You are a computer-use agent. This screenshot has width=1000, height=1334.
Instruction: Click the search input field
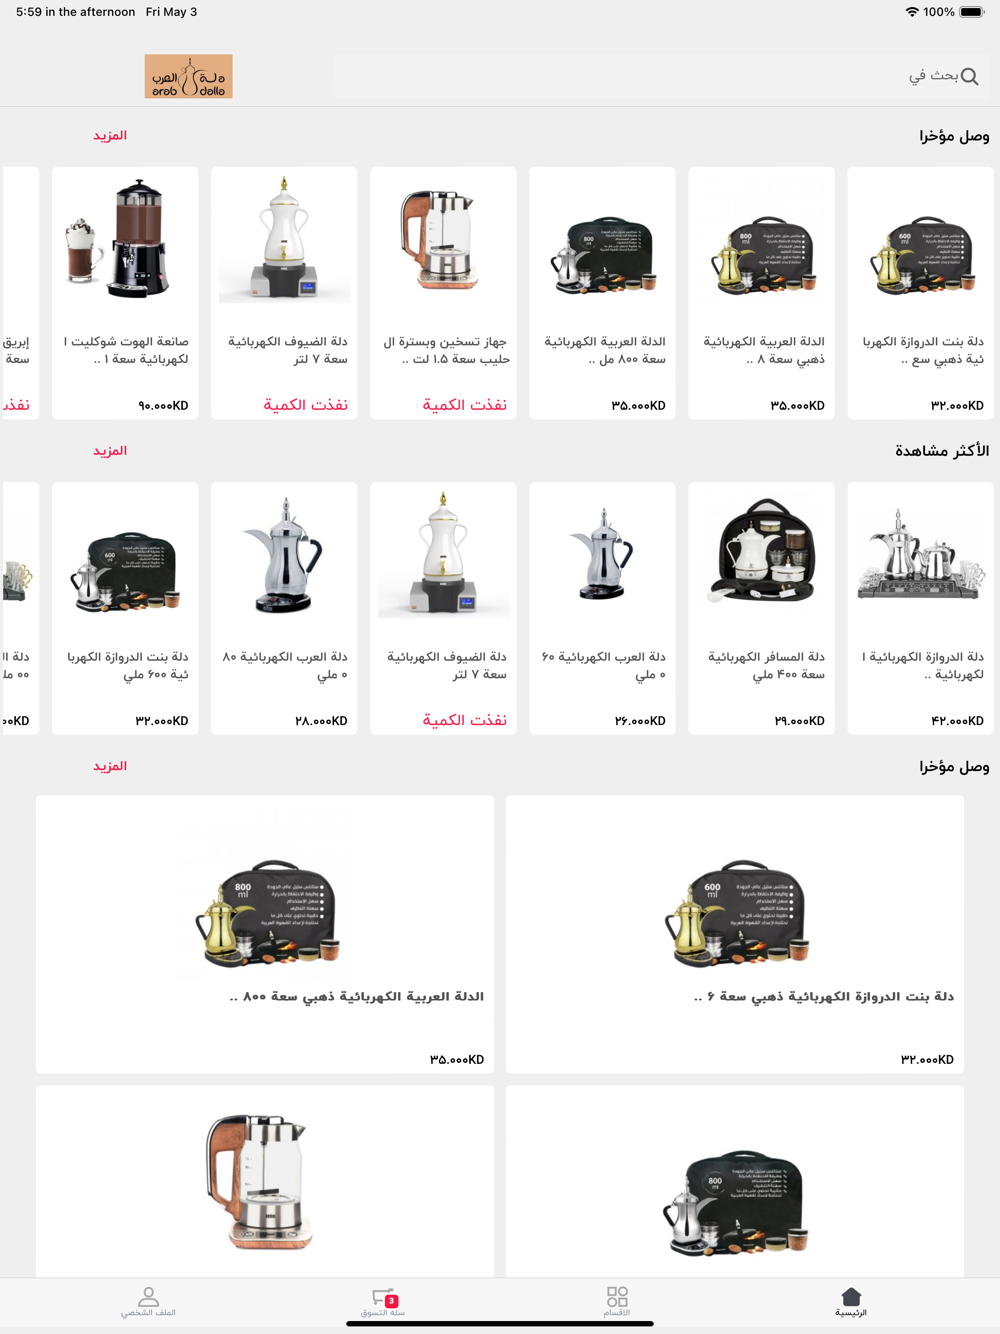coord(660,76)
